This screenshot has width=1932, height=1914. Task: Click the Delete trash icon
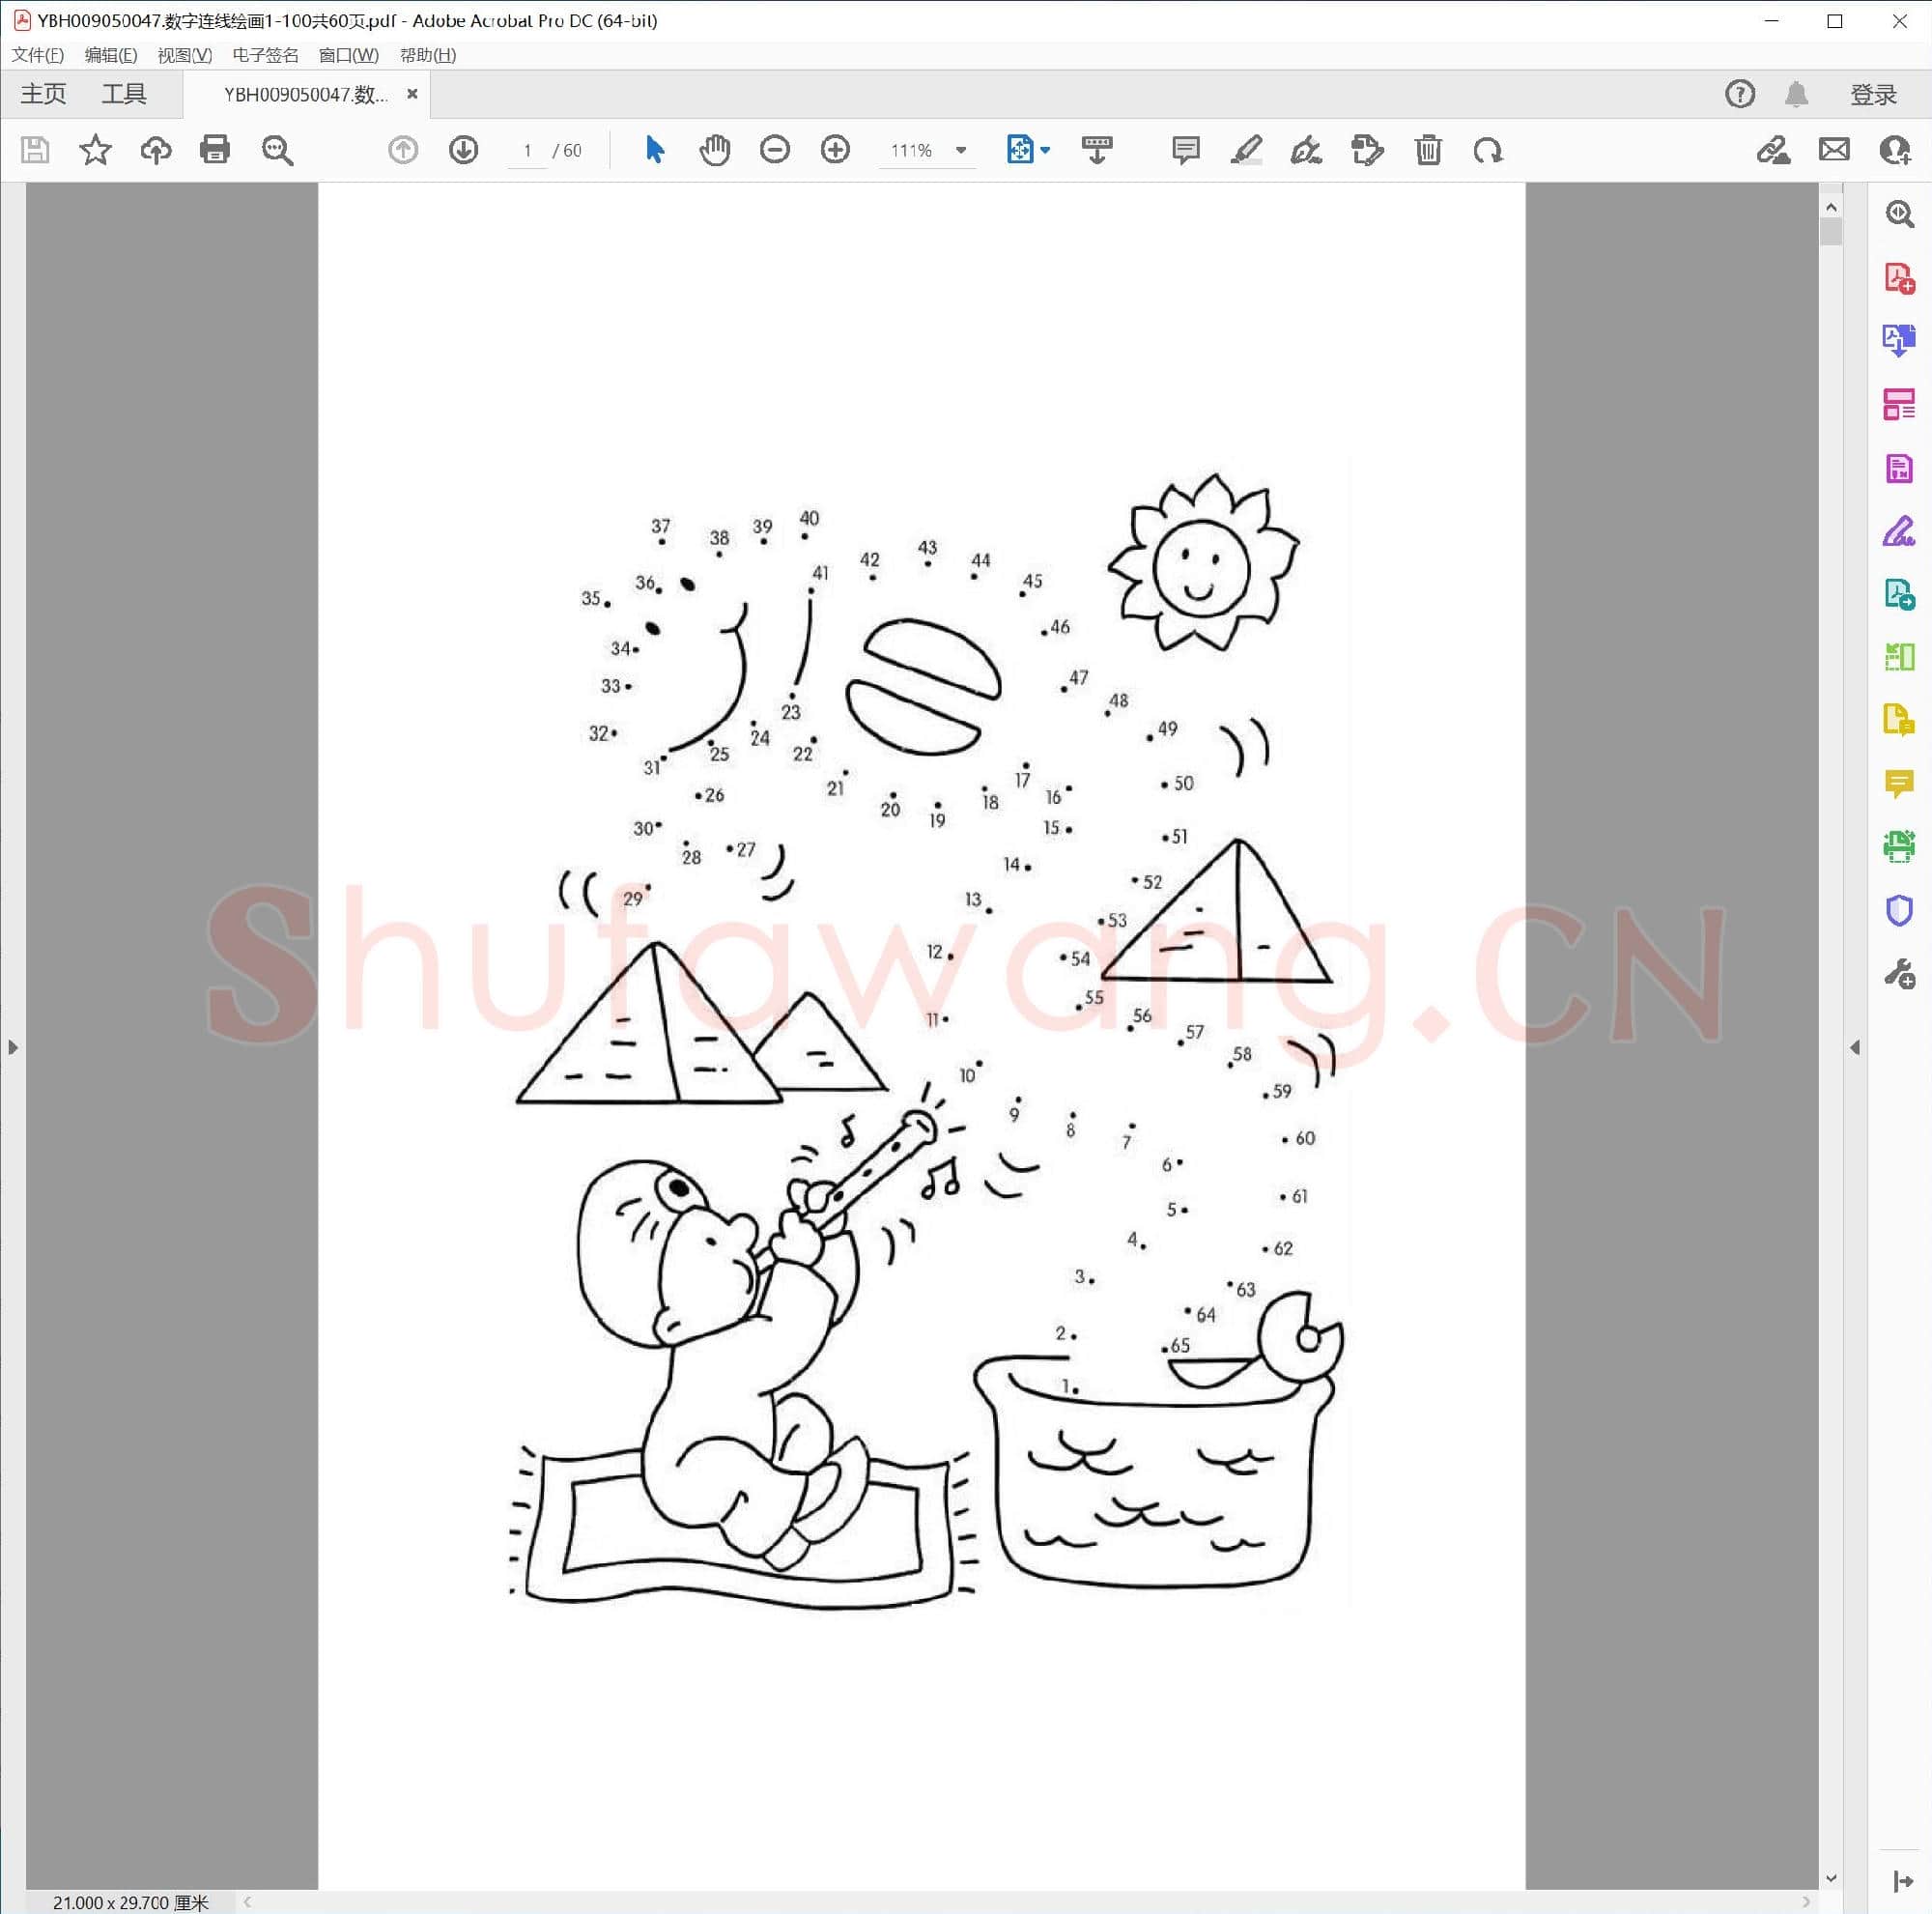1428,150
